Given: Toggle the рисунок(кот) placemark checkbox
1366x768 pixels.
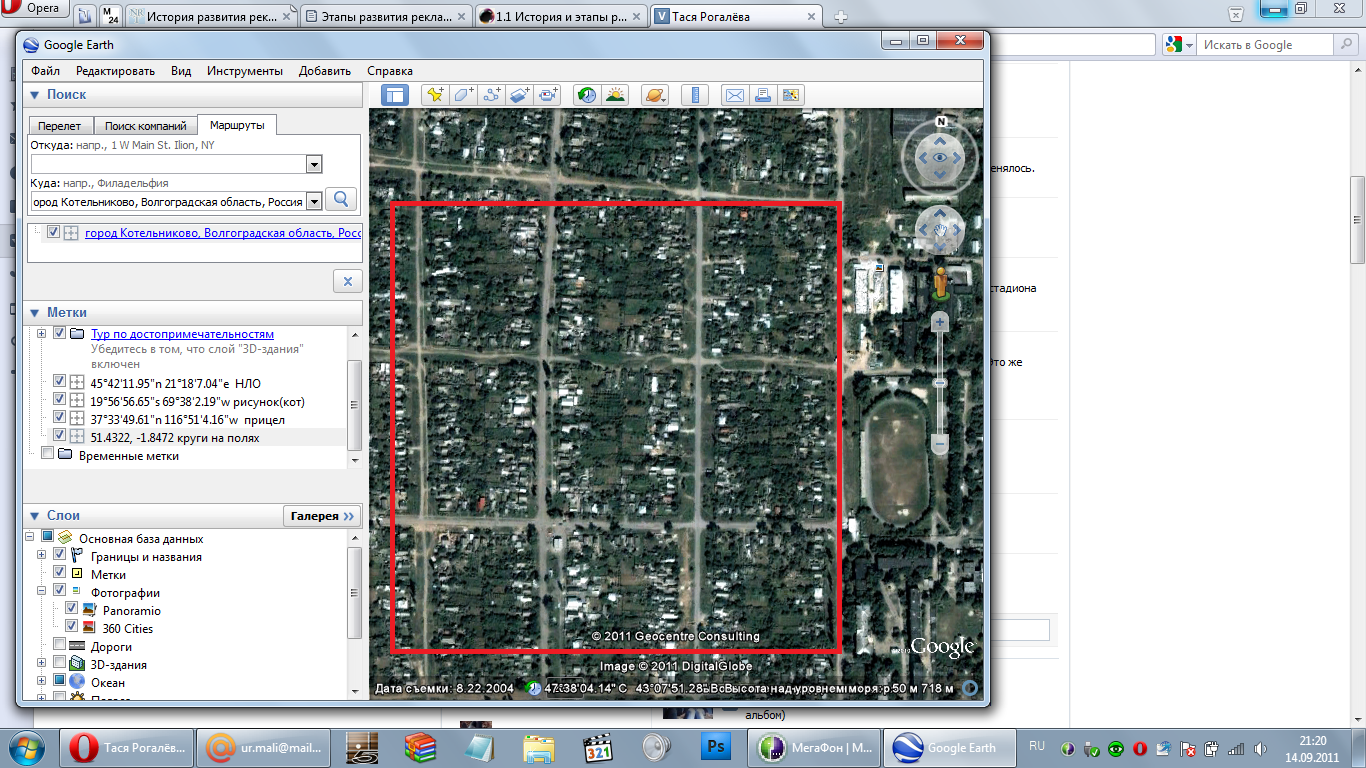Looking at the screenshot, I should 59,400.
